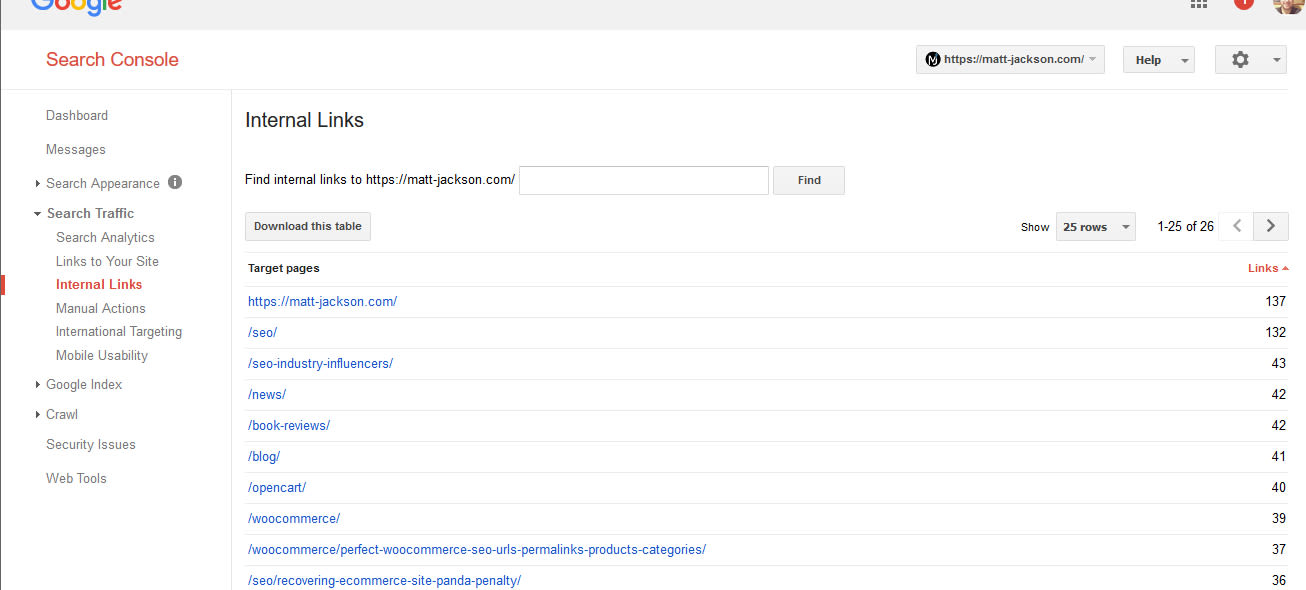
Task: Open the recovering-ecommerce-site-panda-penalty link
Action: click(384, 580)
